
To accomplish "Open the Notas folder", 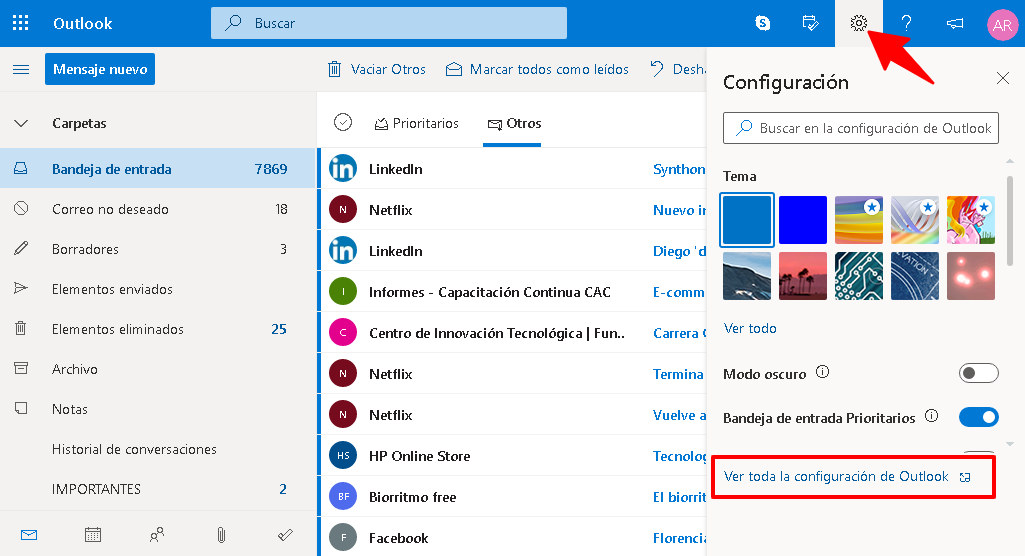I will coord(157,409).
